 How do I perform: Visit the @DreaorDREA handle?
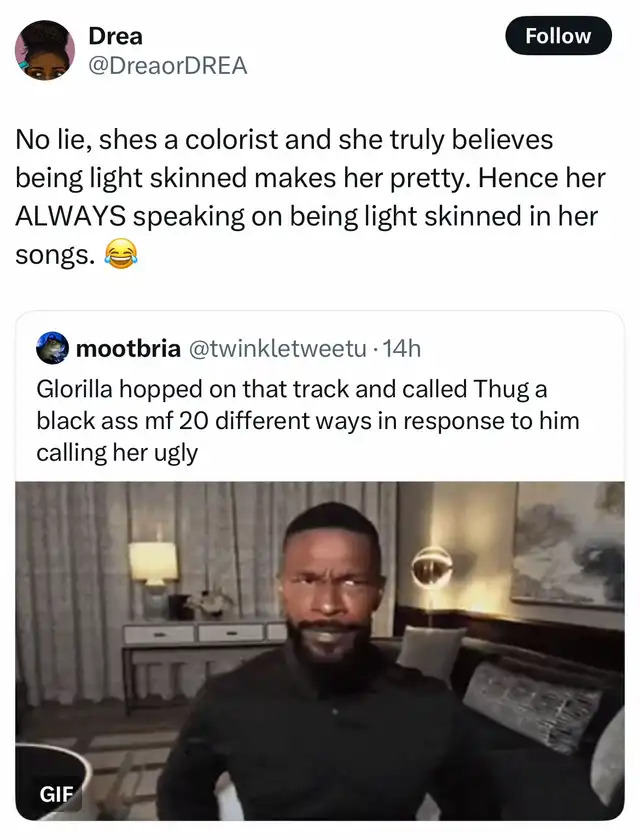[x=167, y=66]
